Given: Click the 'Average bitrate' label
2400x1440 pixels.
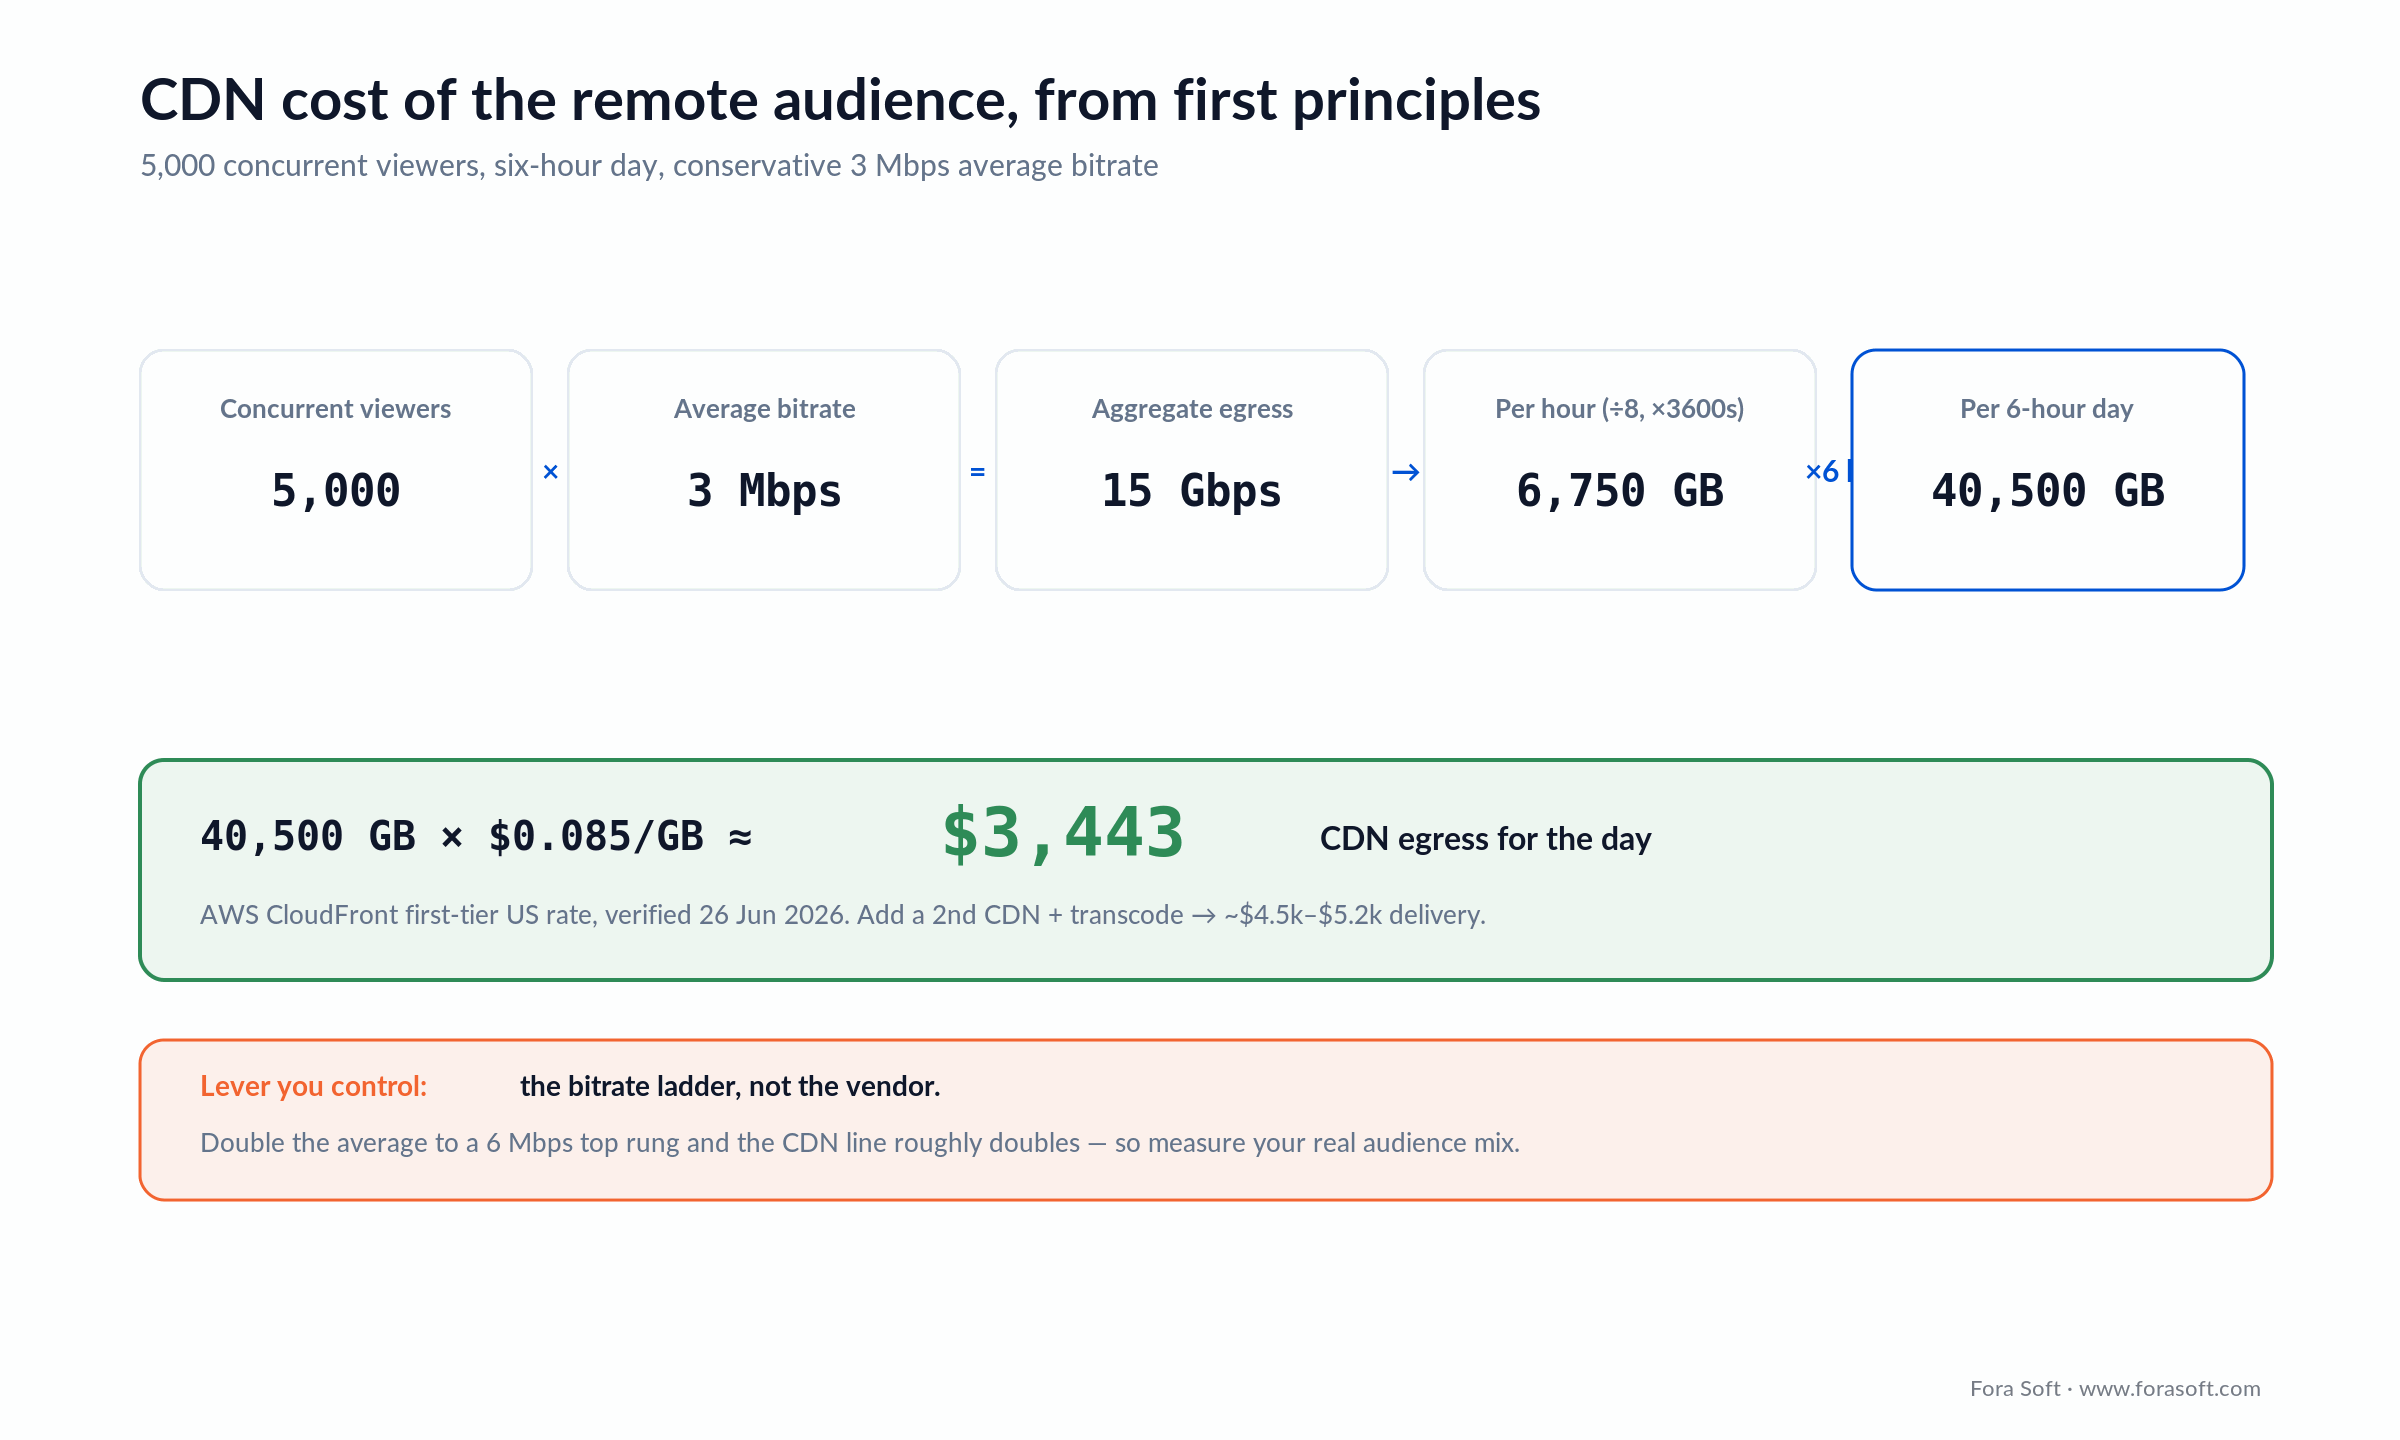Looking at the screenshot, I should click(764, 409).
